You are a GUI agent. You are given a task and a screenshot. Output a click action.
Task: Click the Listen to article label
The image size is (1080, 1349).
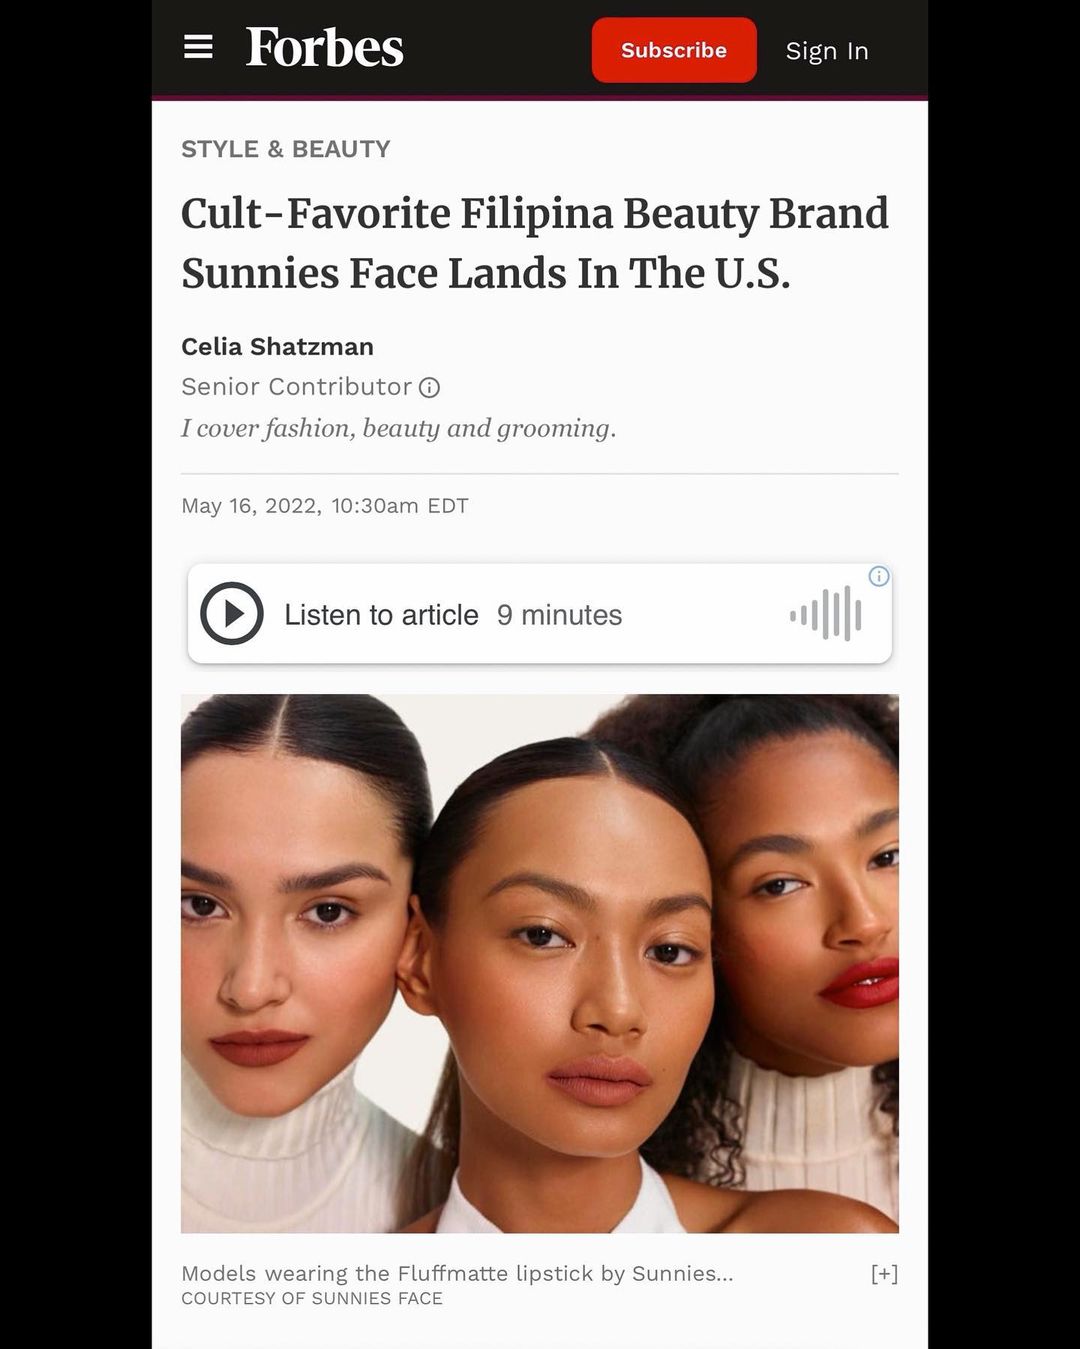(381, 615)
